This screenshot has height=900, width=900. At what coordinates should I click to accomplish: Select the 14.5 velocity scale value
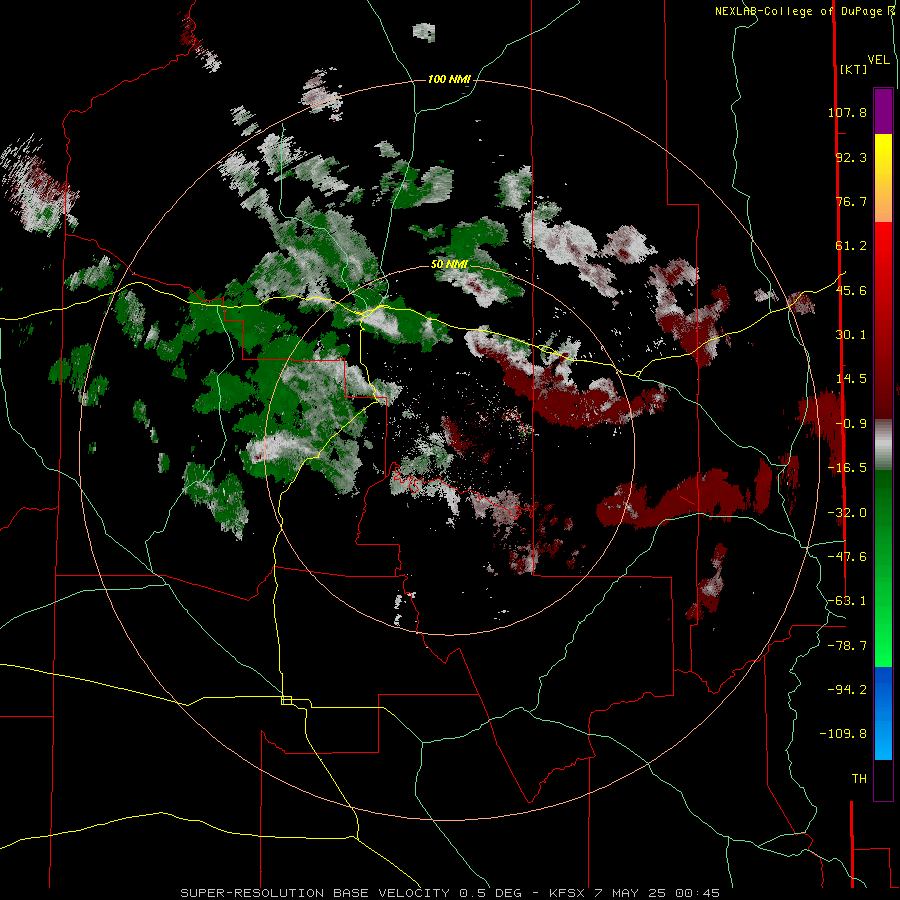click(851, 379)
